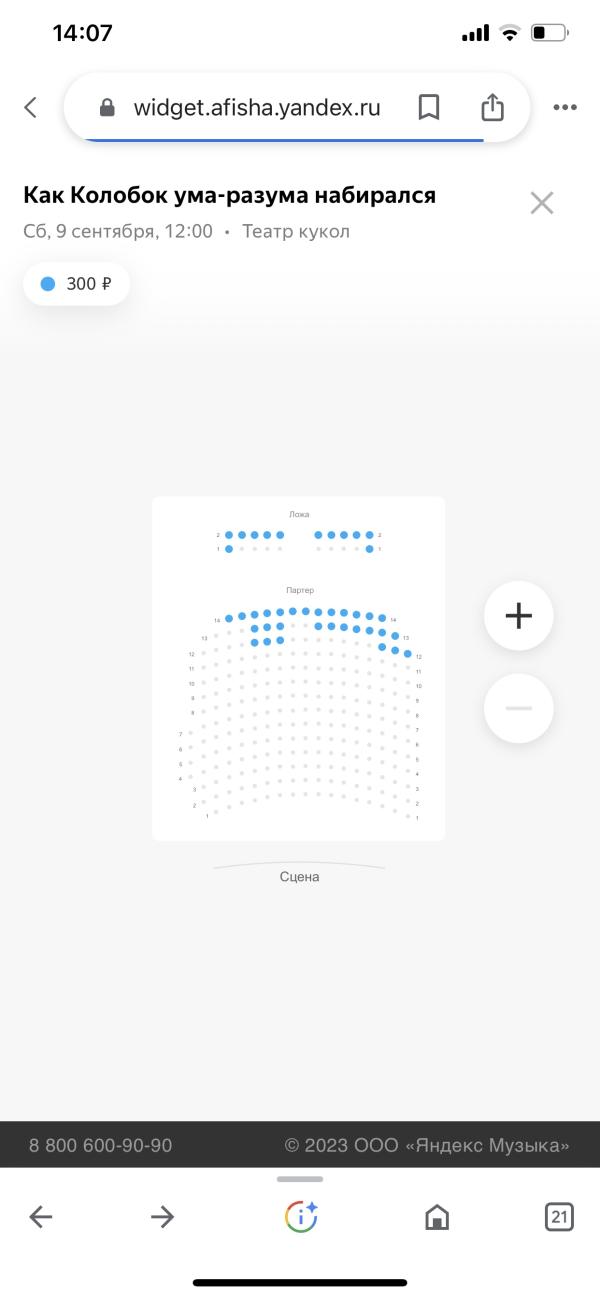Select last blue seat in right Ложа row 1
Image resolution: width=600 pixels, height=1298 pixels.
370,549
